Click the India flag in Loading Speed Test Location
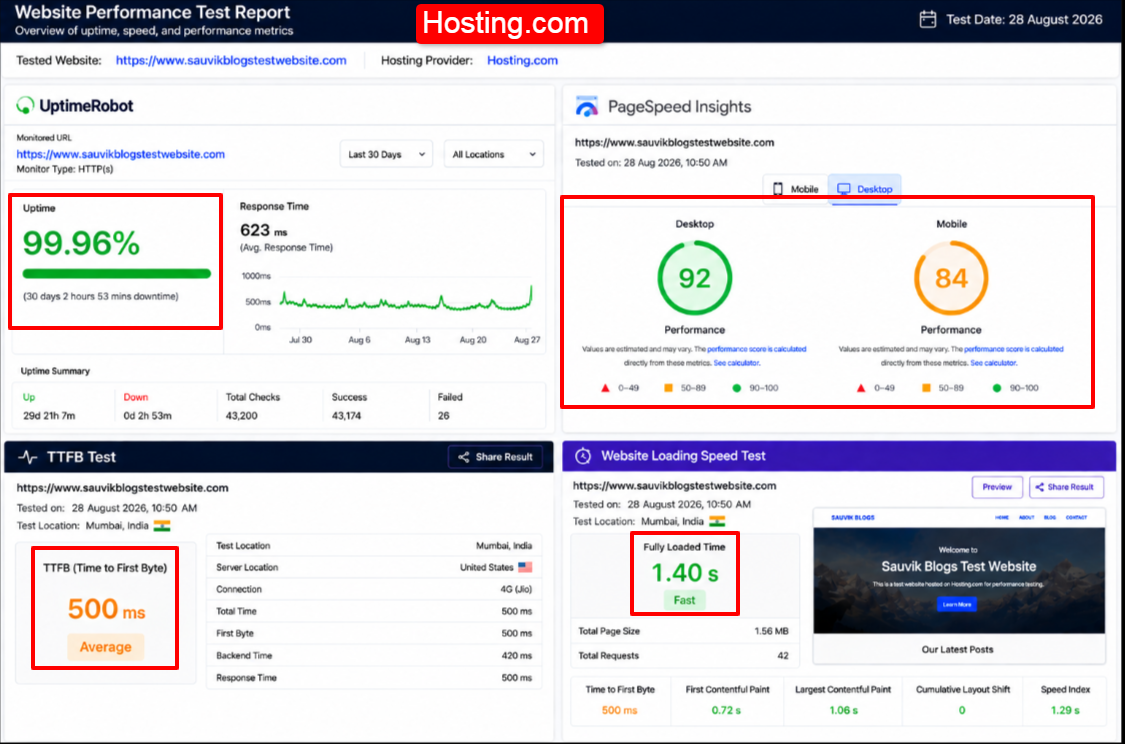Image resolution: width=1125 pixels, height=744 pixels. coord(717,522)
